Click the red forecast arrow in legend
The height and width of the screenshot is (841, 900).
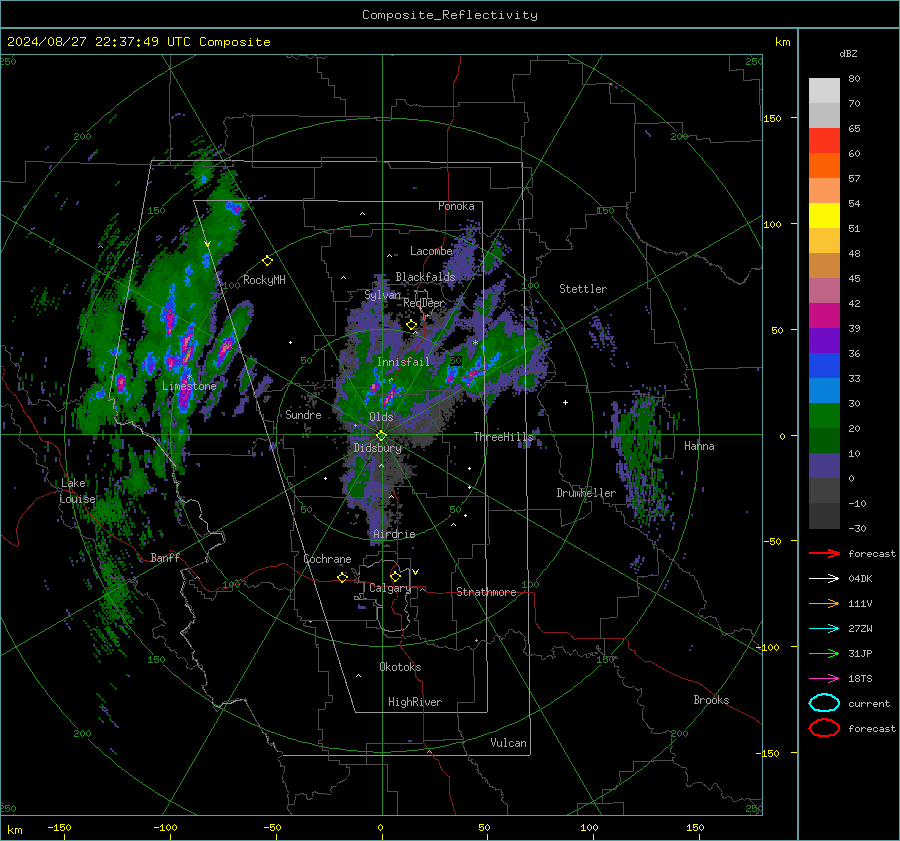824,553
